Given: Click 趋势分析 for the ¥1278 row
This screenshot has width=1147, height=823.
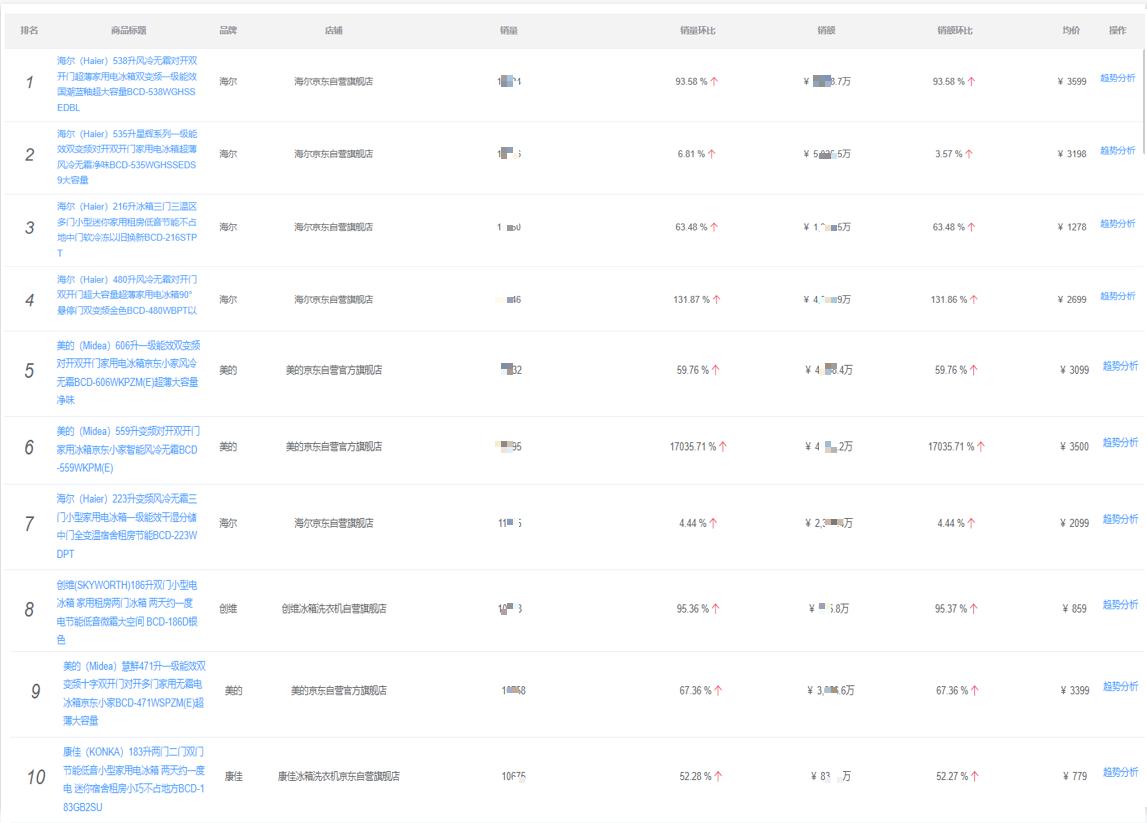Looking at the screenshot, I should [1118, 223].
